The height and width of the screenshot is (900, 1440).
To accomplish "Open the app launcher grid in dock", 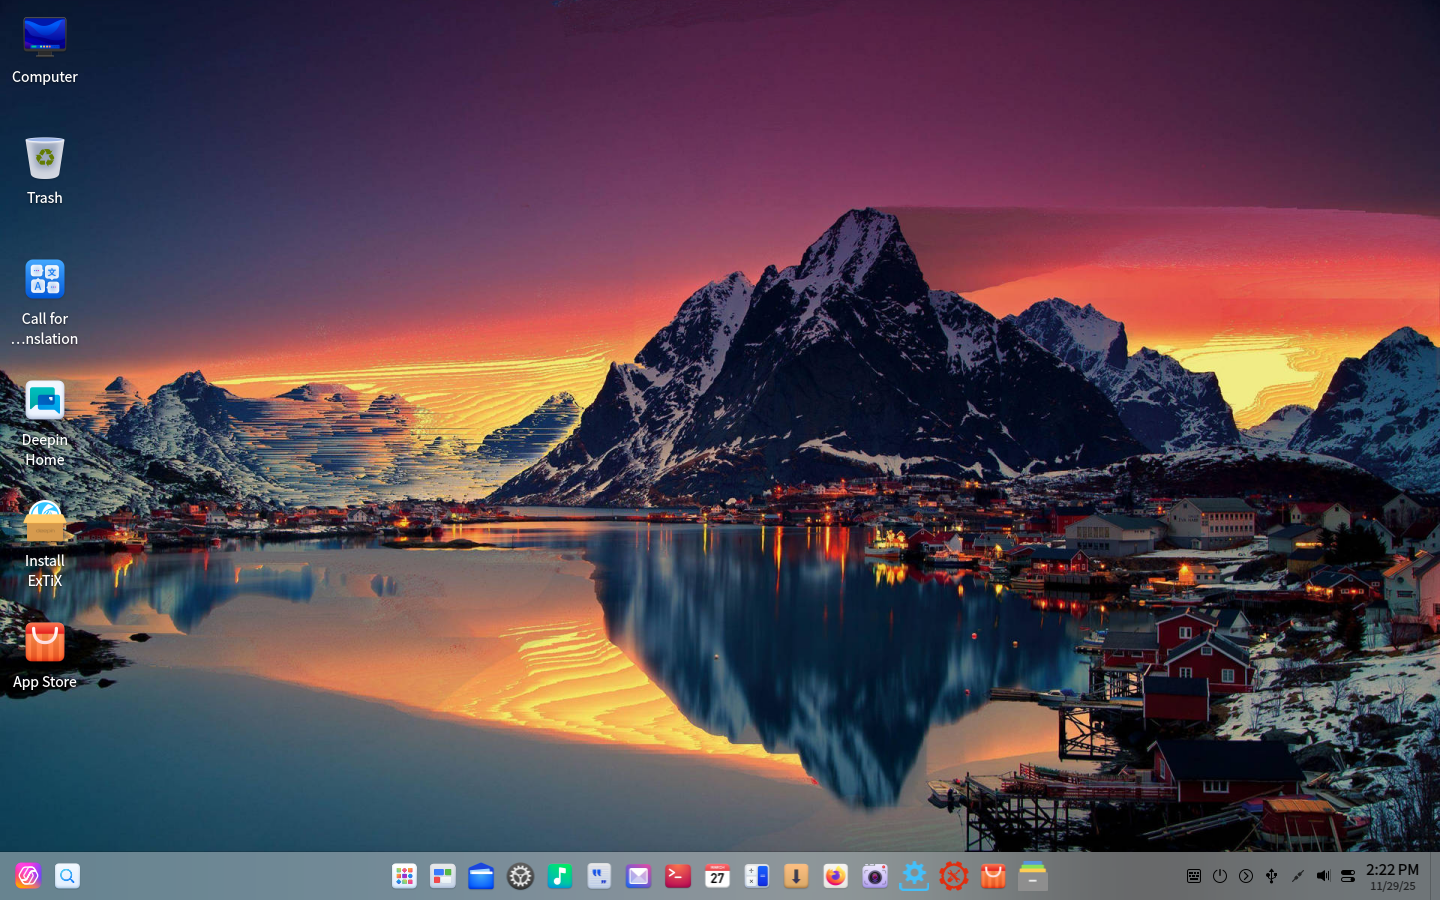I will (x=404, y=877).
